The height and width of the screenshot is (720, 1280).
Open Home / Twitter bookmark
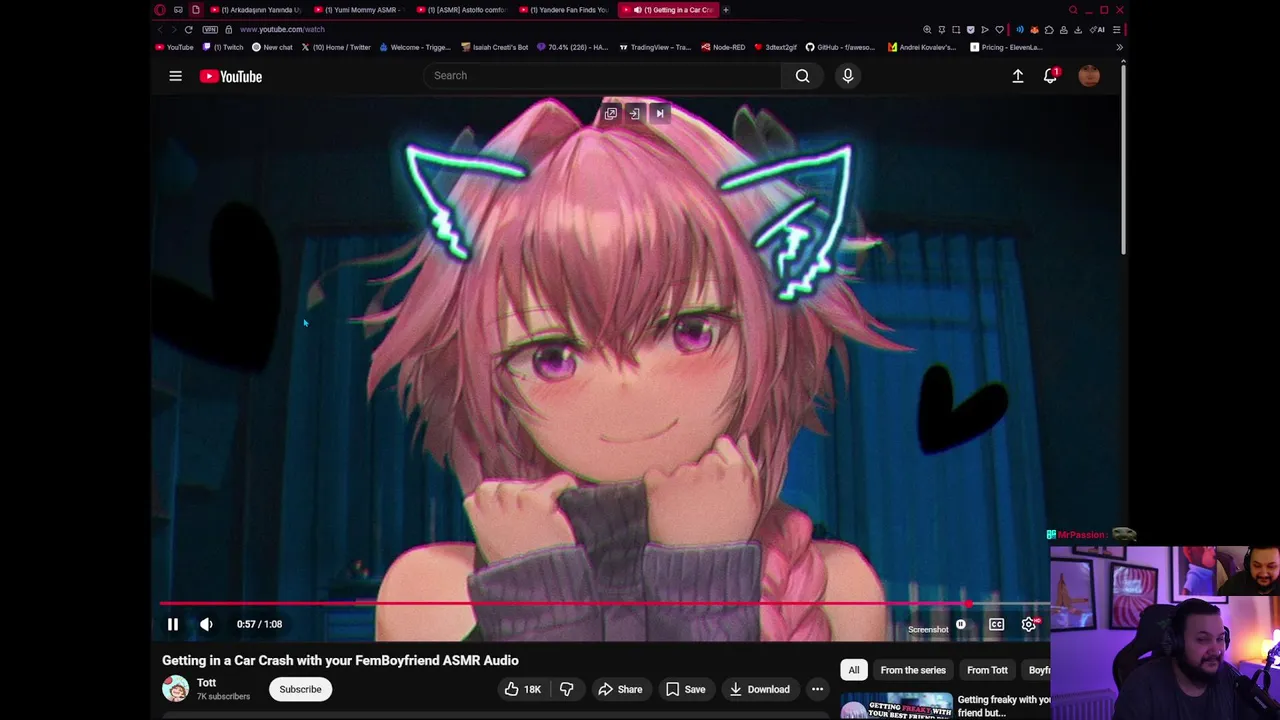pyautogui.click(x=336, y=47)
